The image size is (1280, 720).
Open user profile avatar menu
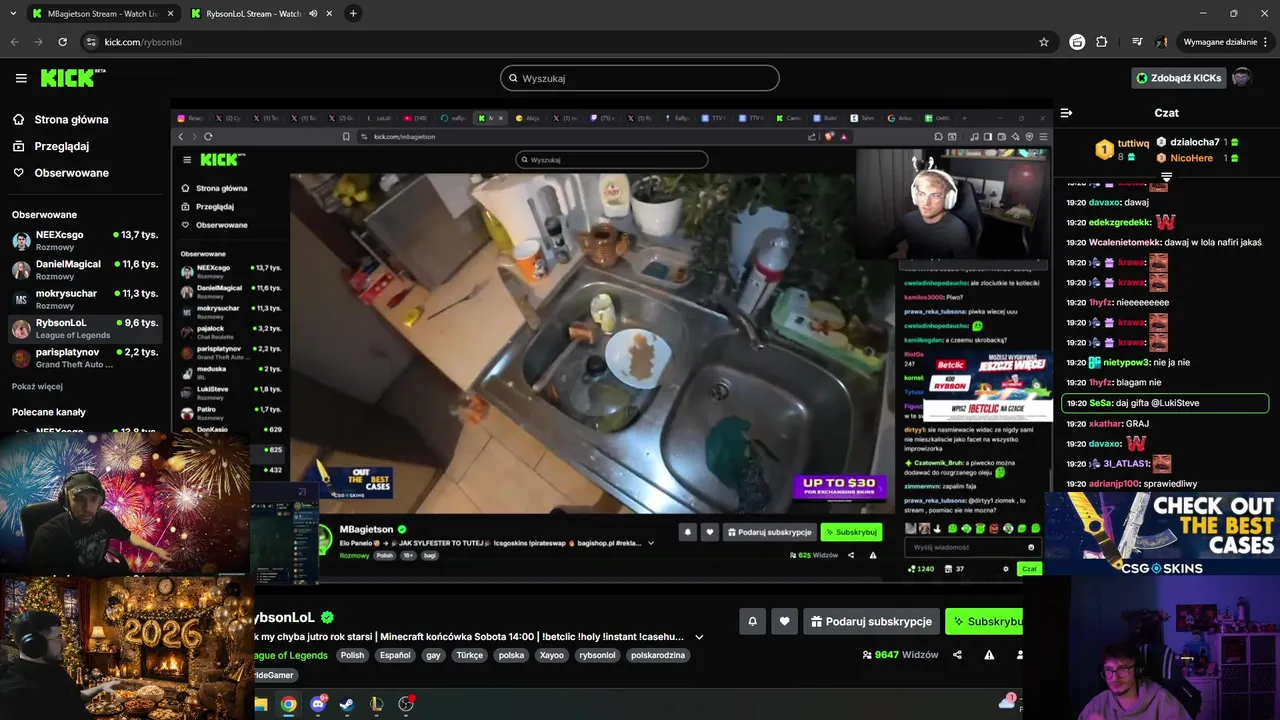[x=1241, y=78]
